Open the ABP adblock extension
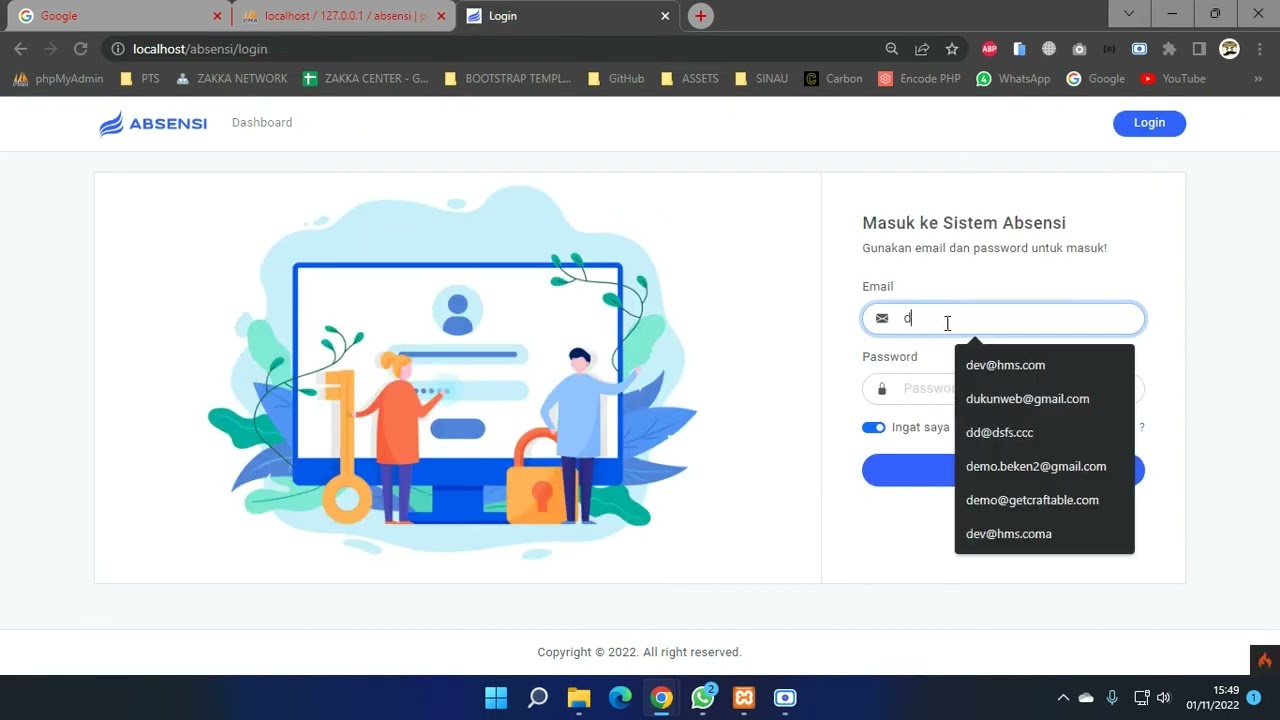This screenshot has width=1280, height=720. tap(989, 49)
